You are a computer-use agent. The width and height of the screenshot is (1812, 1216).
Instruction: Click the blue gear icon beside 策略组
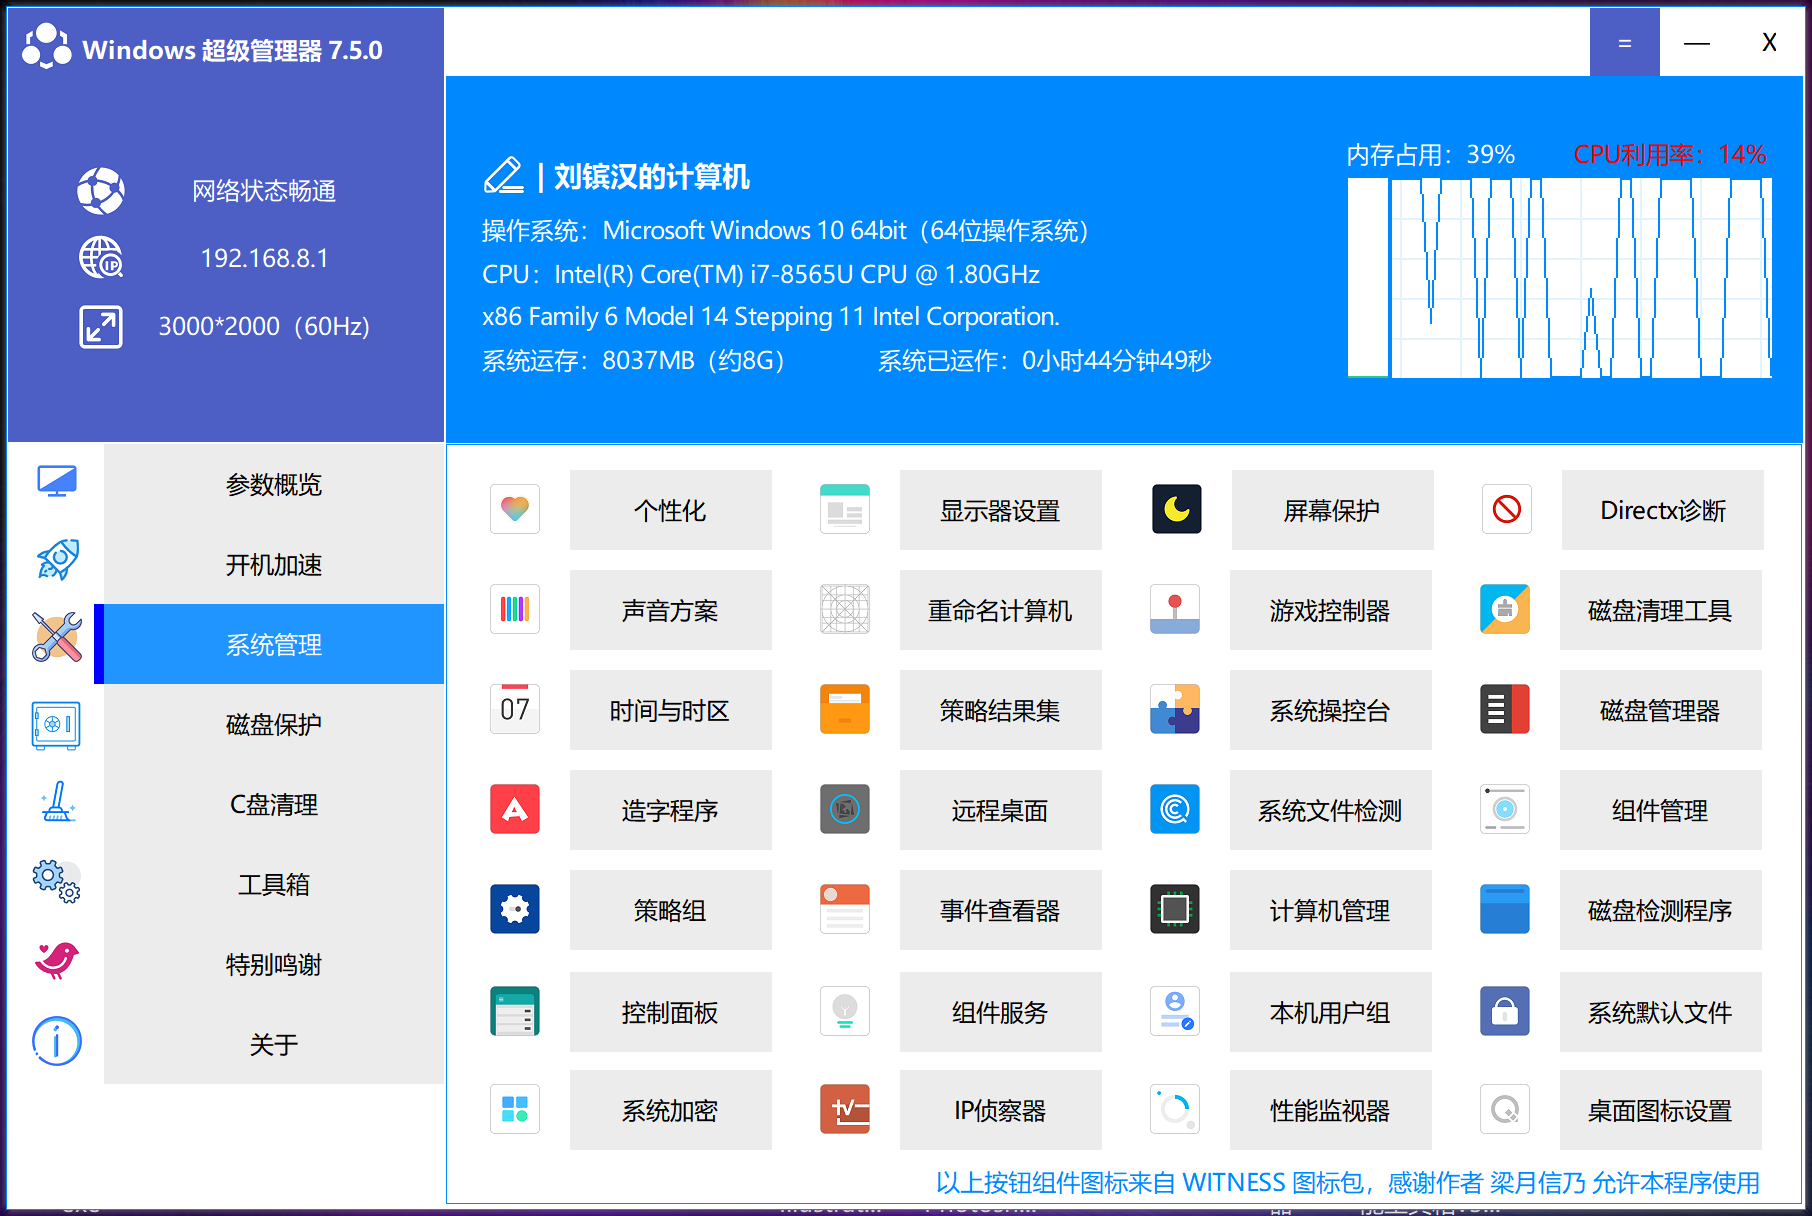pos(515,909)
